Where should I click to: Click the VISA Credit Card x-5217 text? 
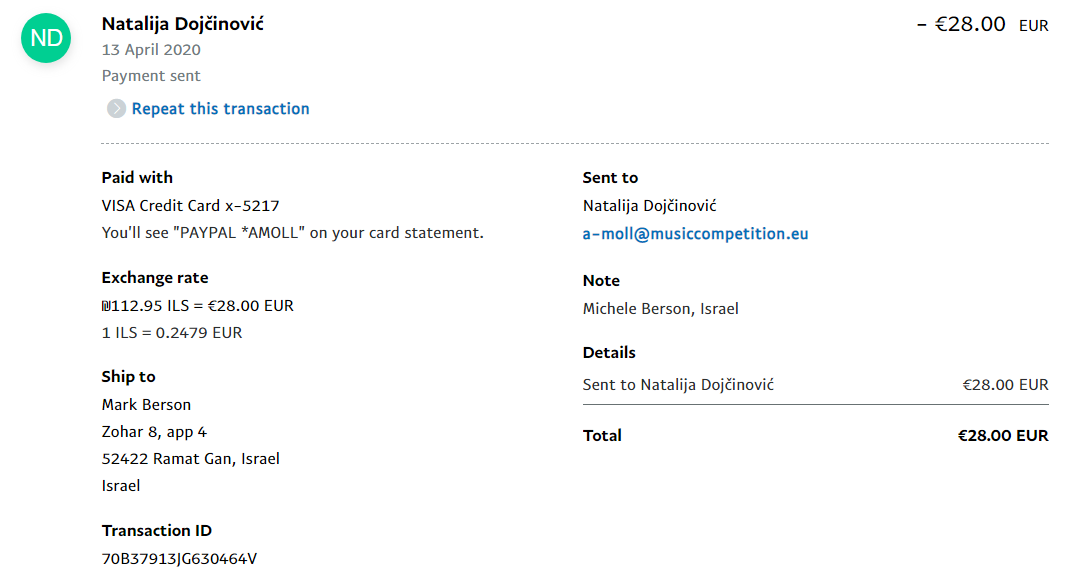tap(191, 206)
